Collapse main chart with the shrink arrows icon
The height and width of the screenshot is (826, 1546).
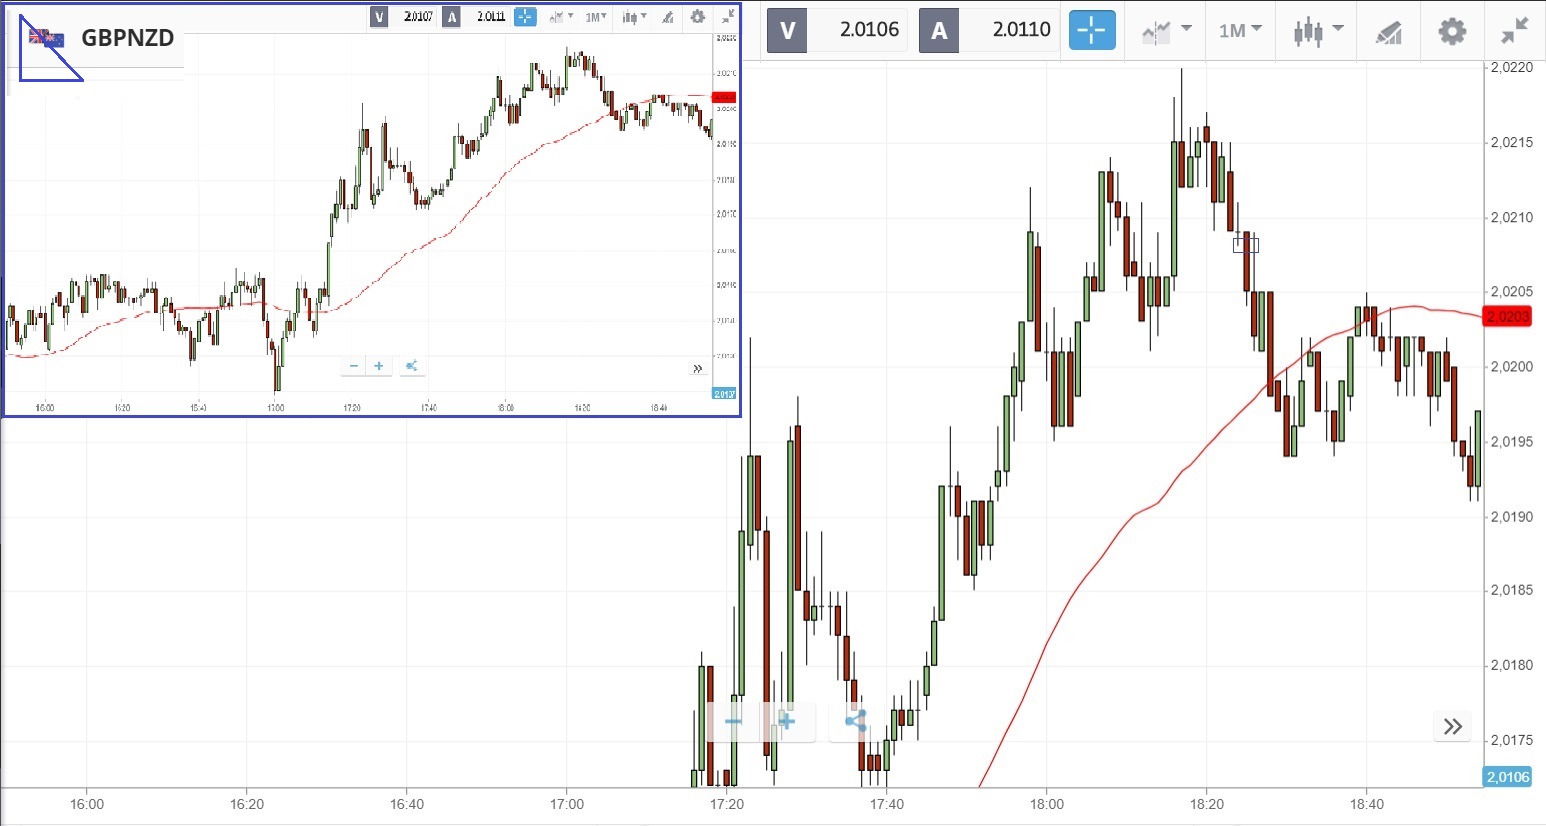(1514, 31)
